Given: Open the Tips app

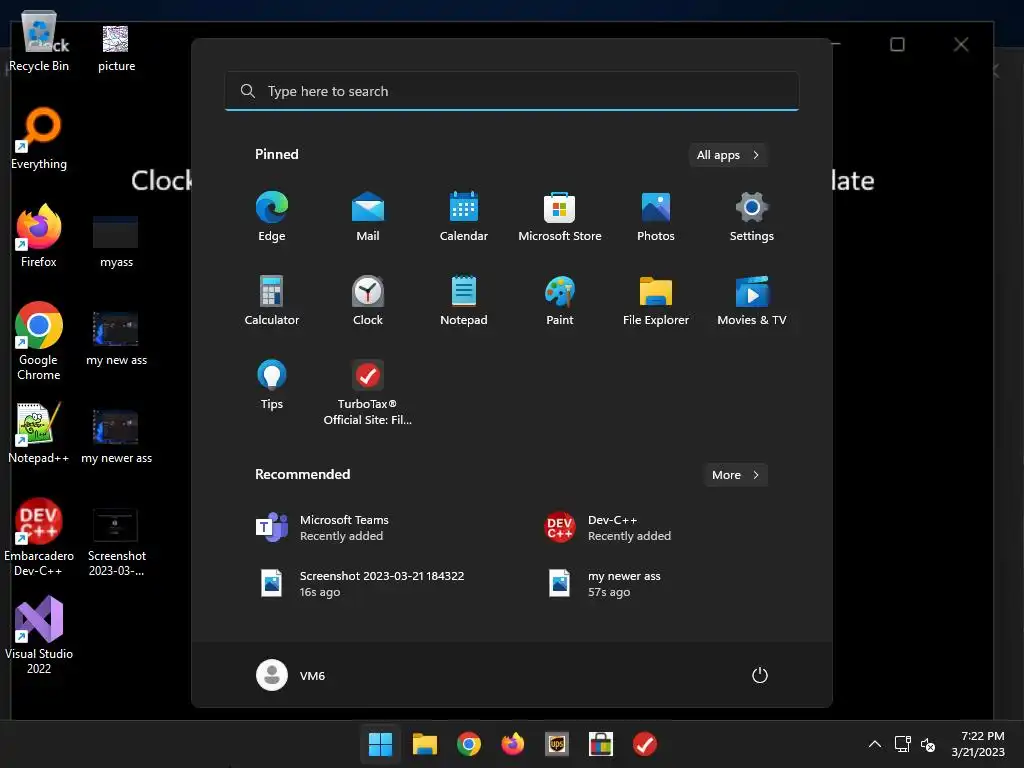Looking at the screenshot, I should [272, 385].
